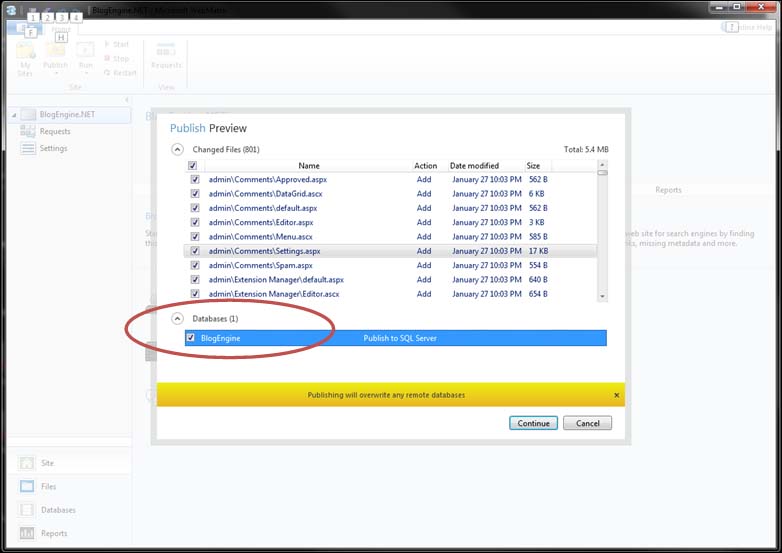Select the admin\Comments\DataGrid.ascx file name

(265, 193)
